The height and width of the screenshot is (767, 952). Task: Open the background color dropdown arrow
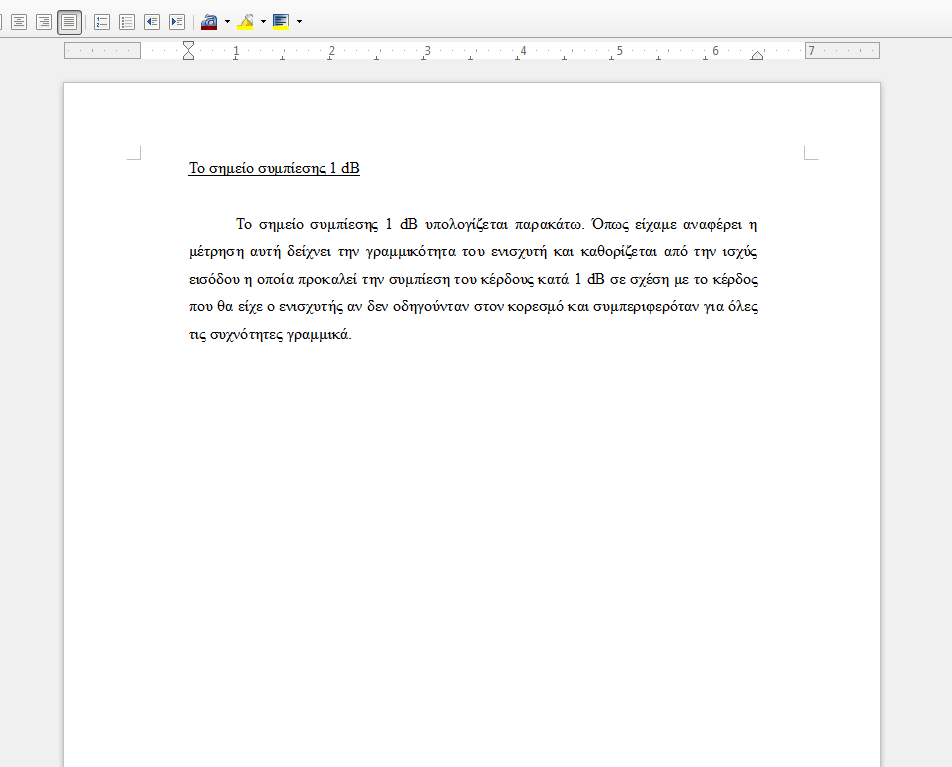point(299,22)
